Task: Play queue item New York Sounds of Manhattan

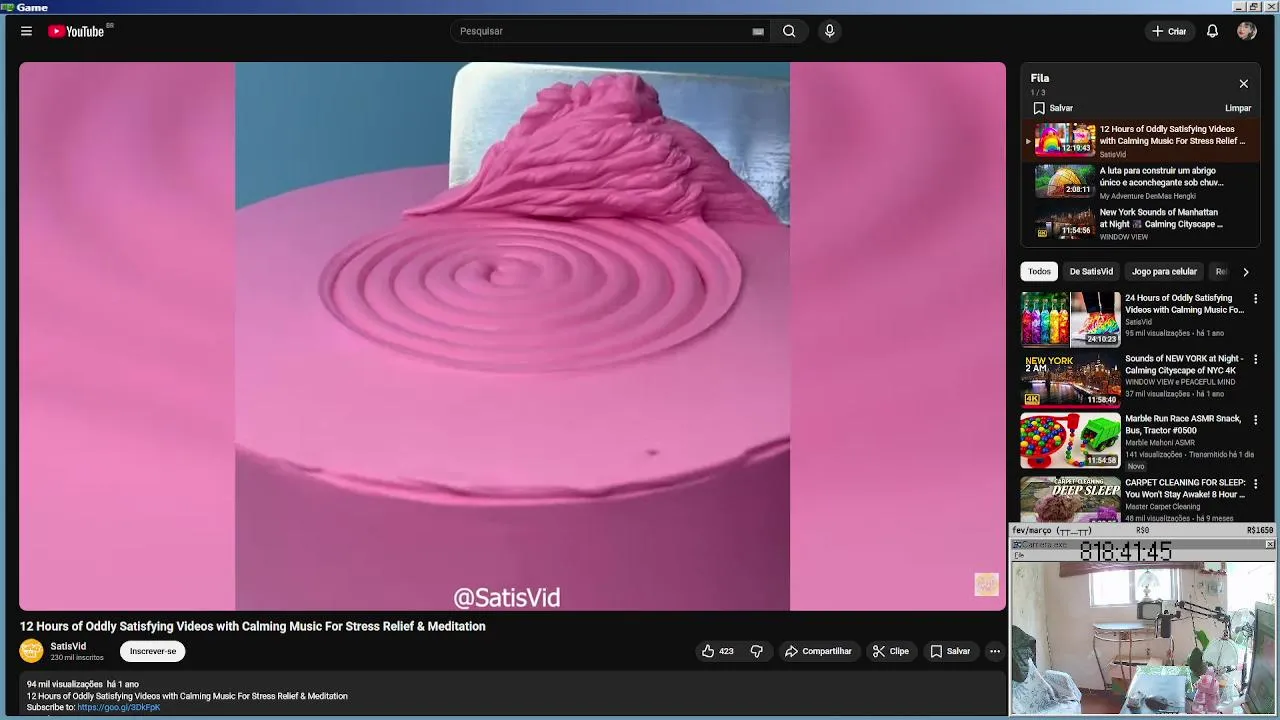Action: point(1140,224)
